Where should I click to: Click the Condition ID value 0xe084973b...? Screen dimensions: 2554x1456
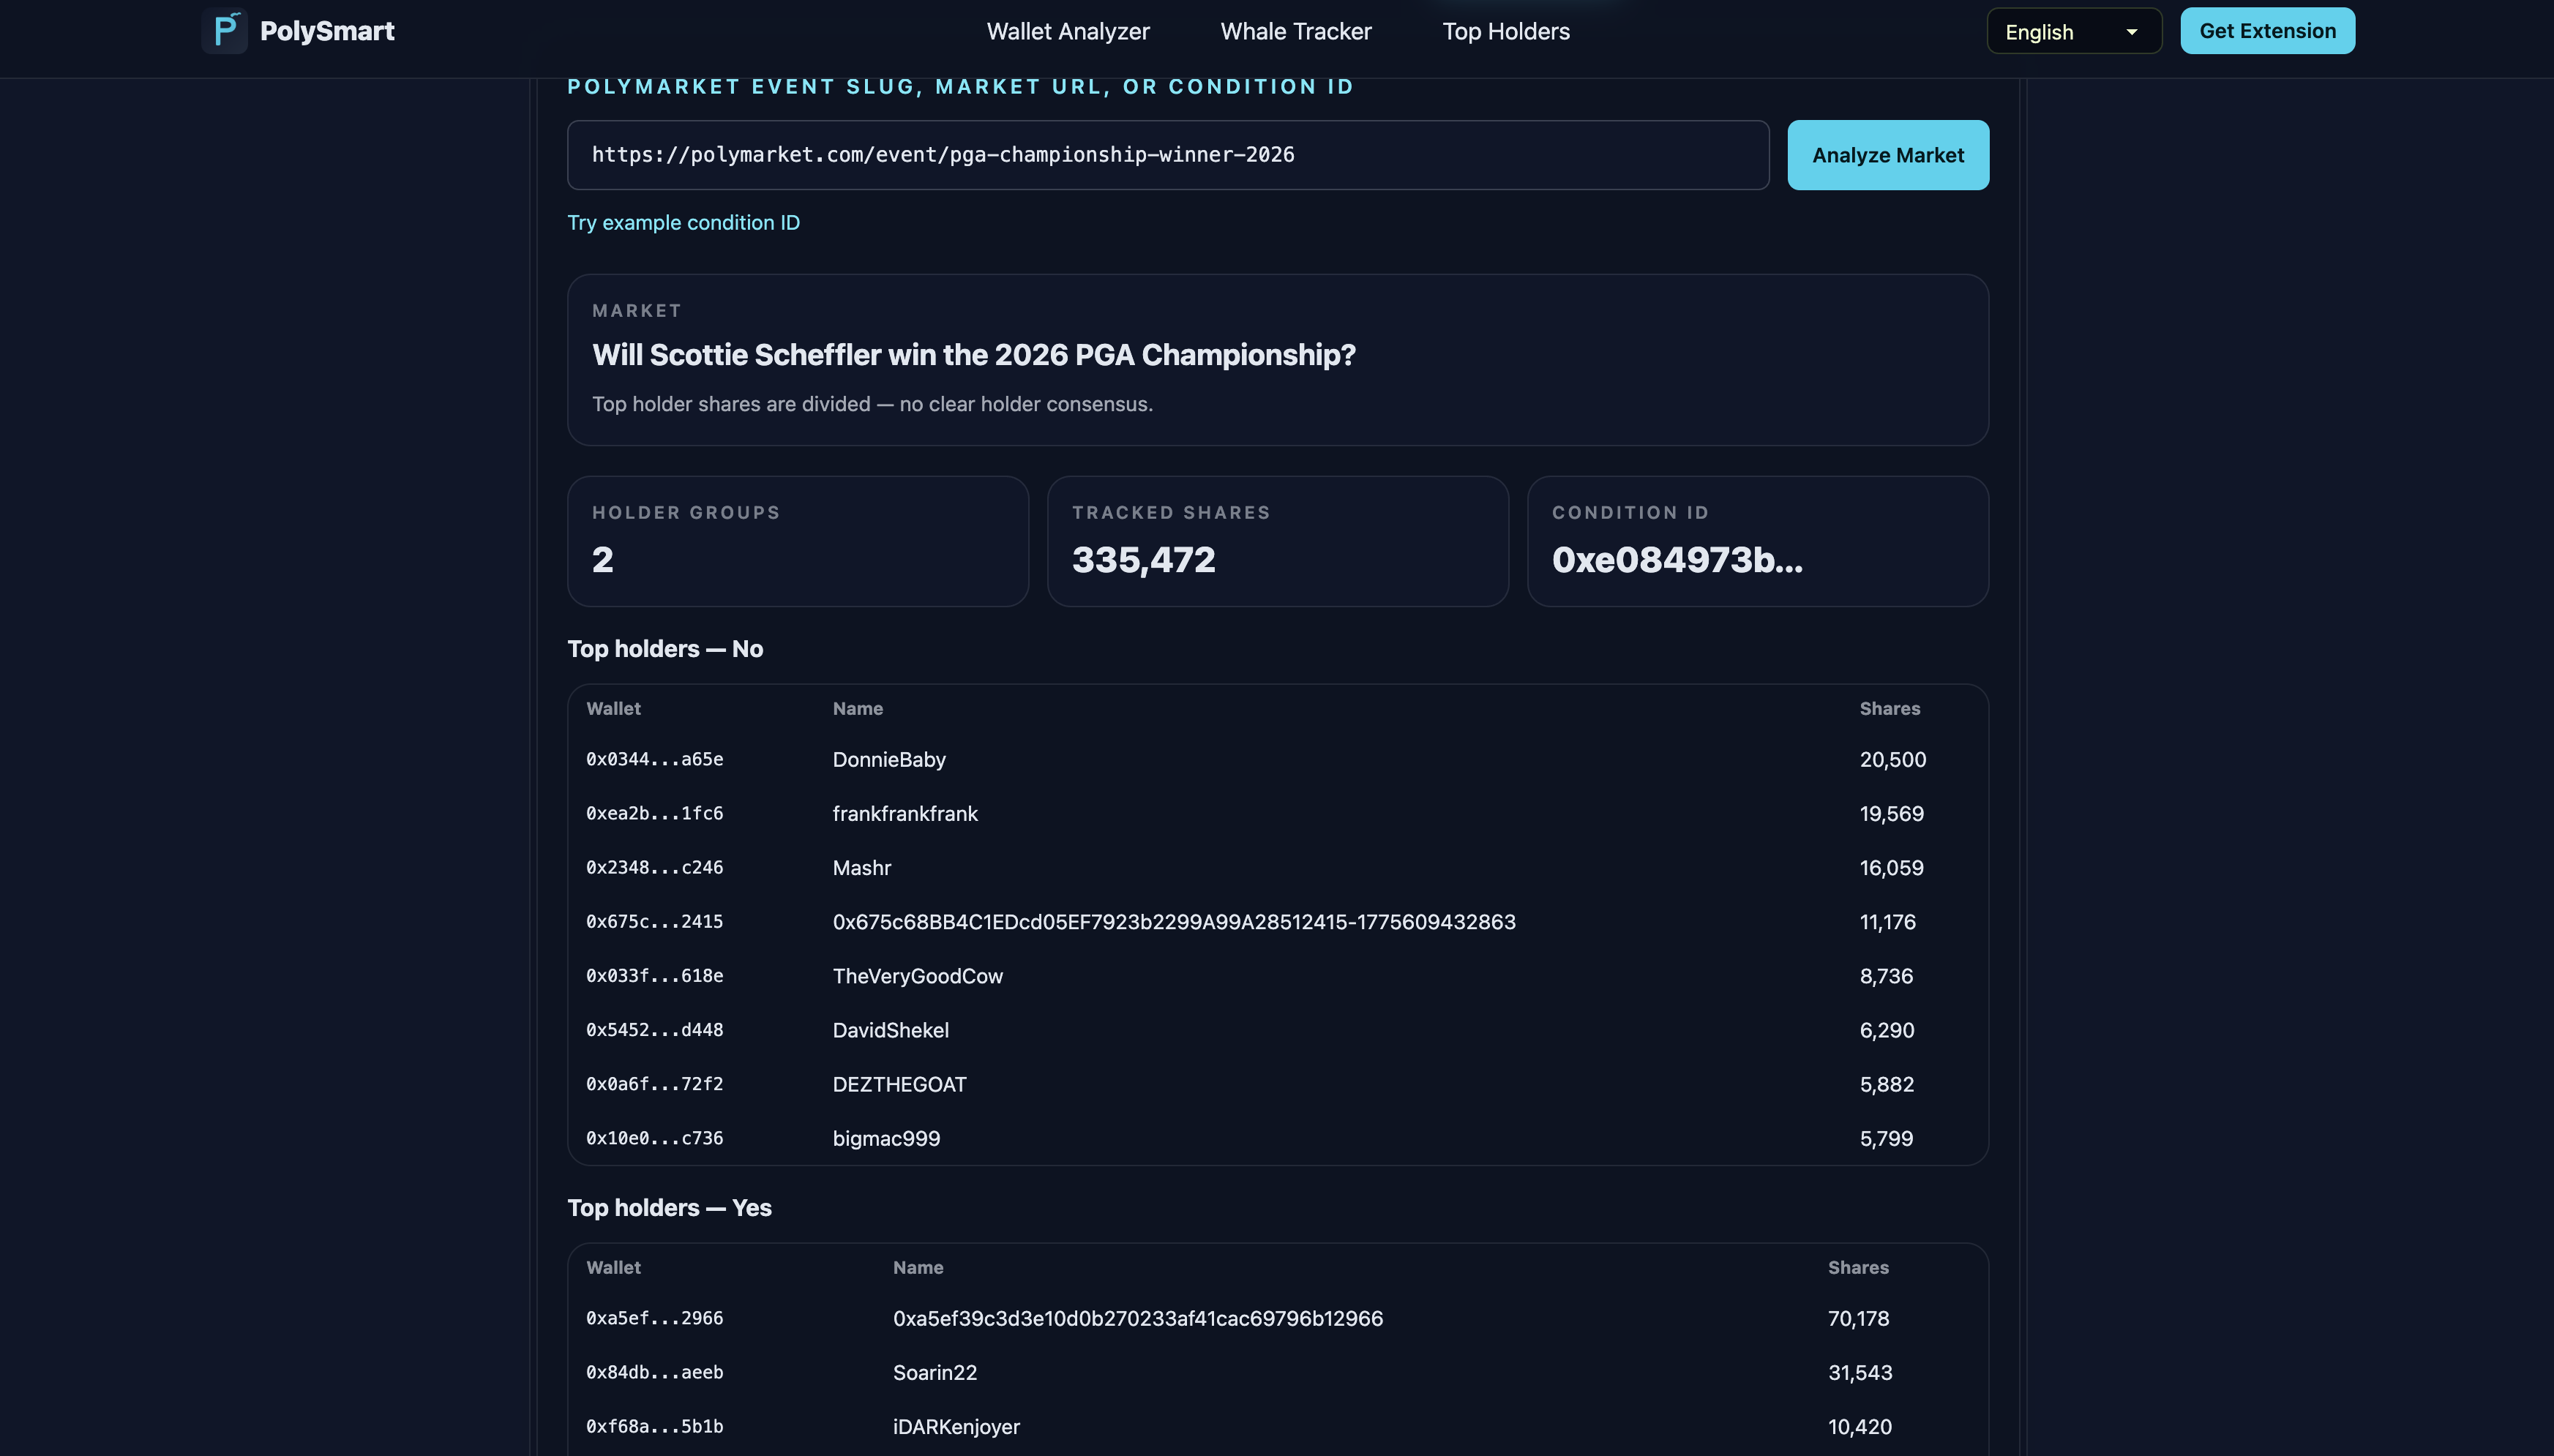coord(1677,560)
